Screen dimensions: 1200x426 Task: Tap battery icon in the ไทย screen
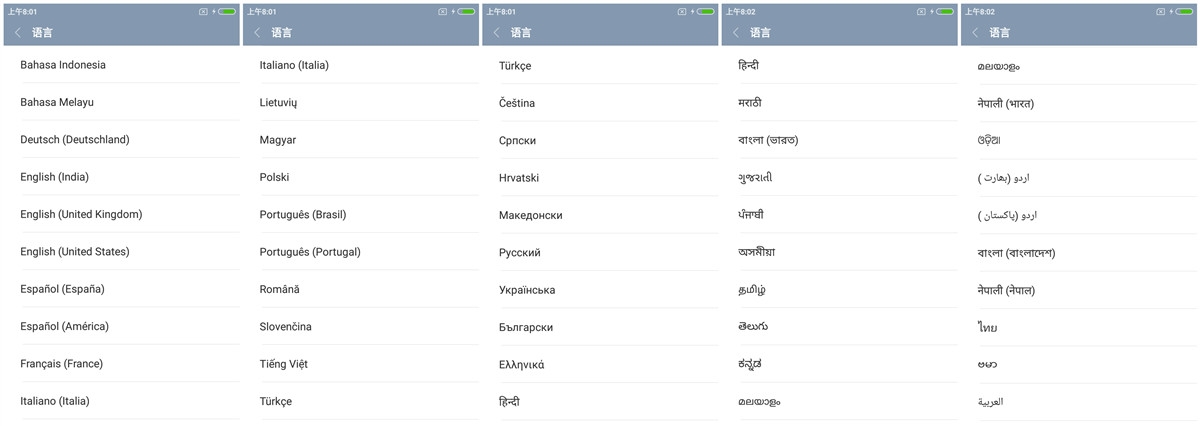(1184, 12)
